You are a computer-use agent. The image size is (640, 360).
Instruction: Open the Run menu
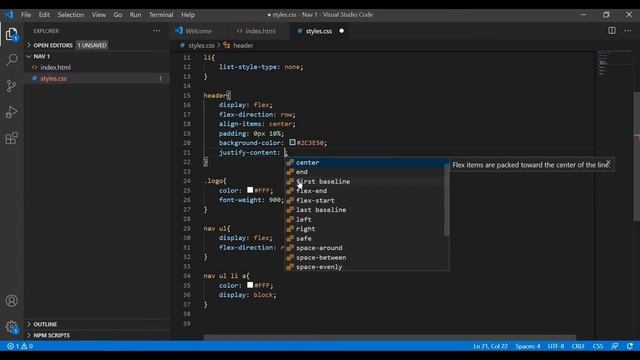click(x=135, y=15)
